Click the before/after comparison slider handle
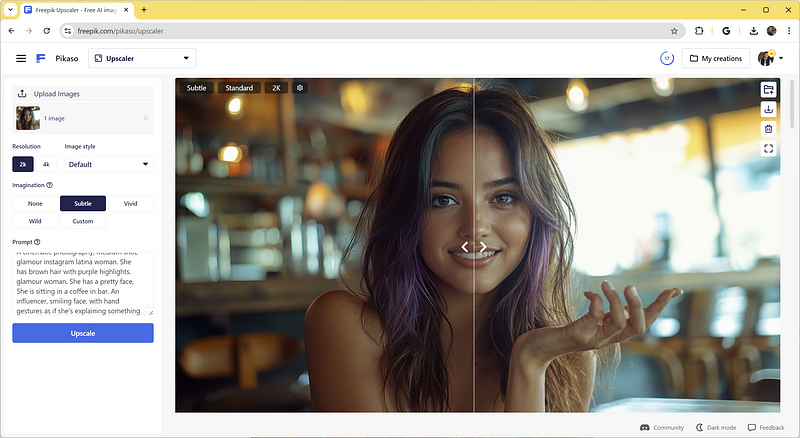The width and height of the screenshot is (800, 438). click(x=474, y=247)
